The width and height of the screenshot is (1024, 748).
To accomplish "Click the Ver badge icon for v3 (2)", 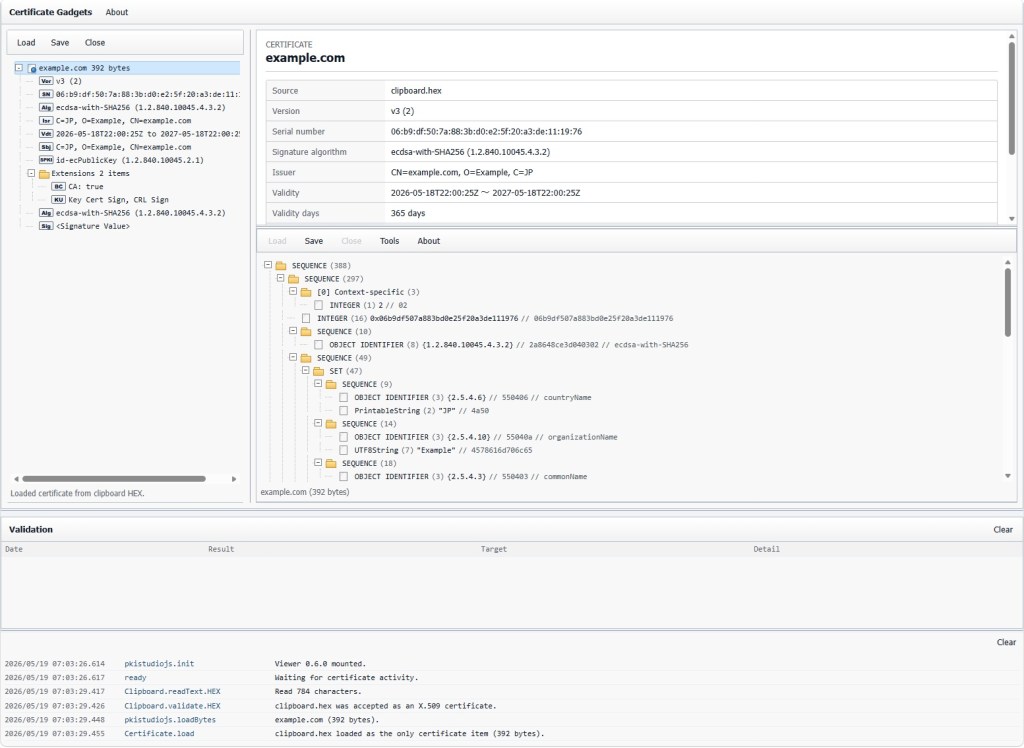I will [46, 81].
